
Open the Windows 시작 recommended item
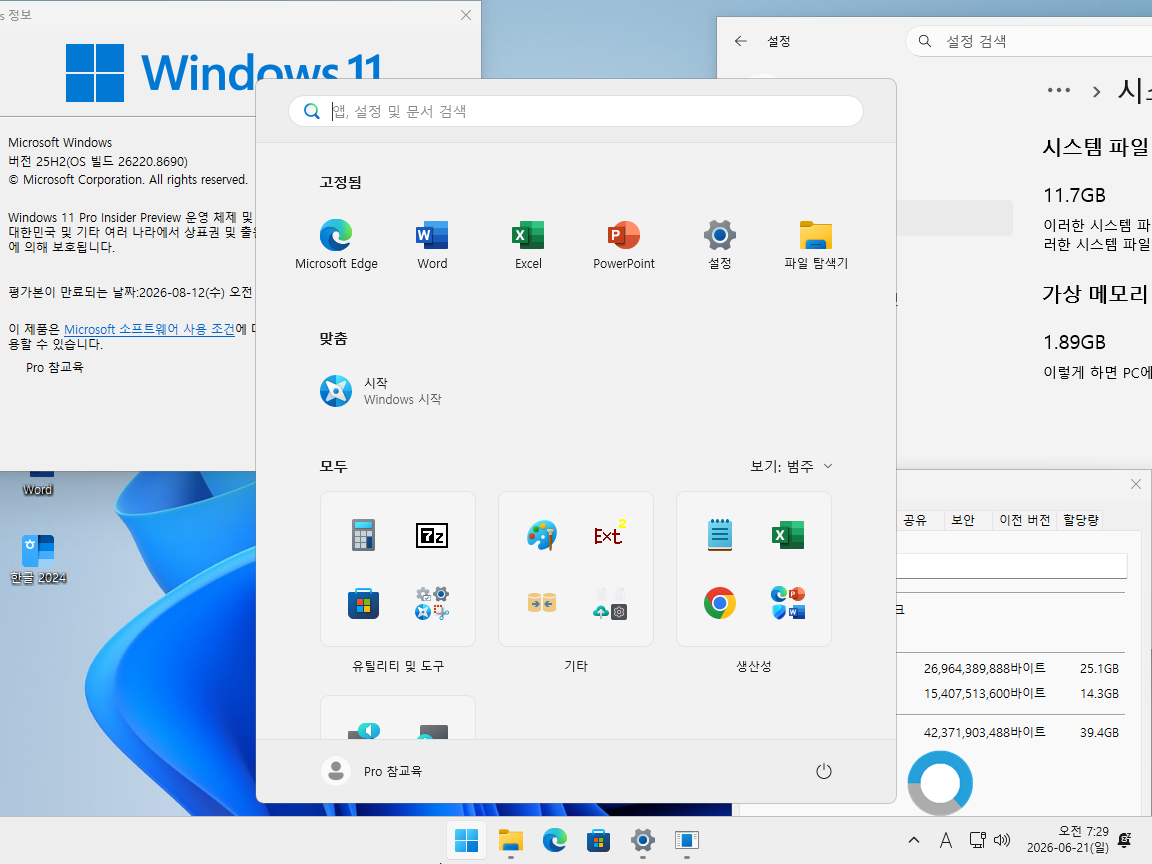pos(381,391)
